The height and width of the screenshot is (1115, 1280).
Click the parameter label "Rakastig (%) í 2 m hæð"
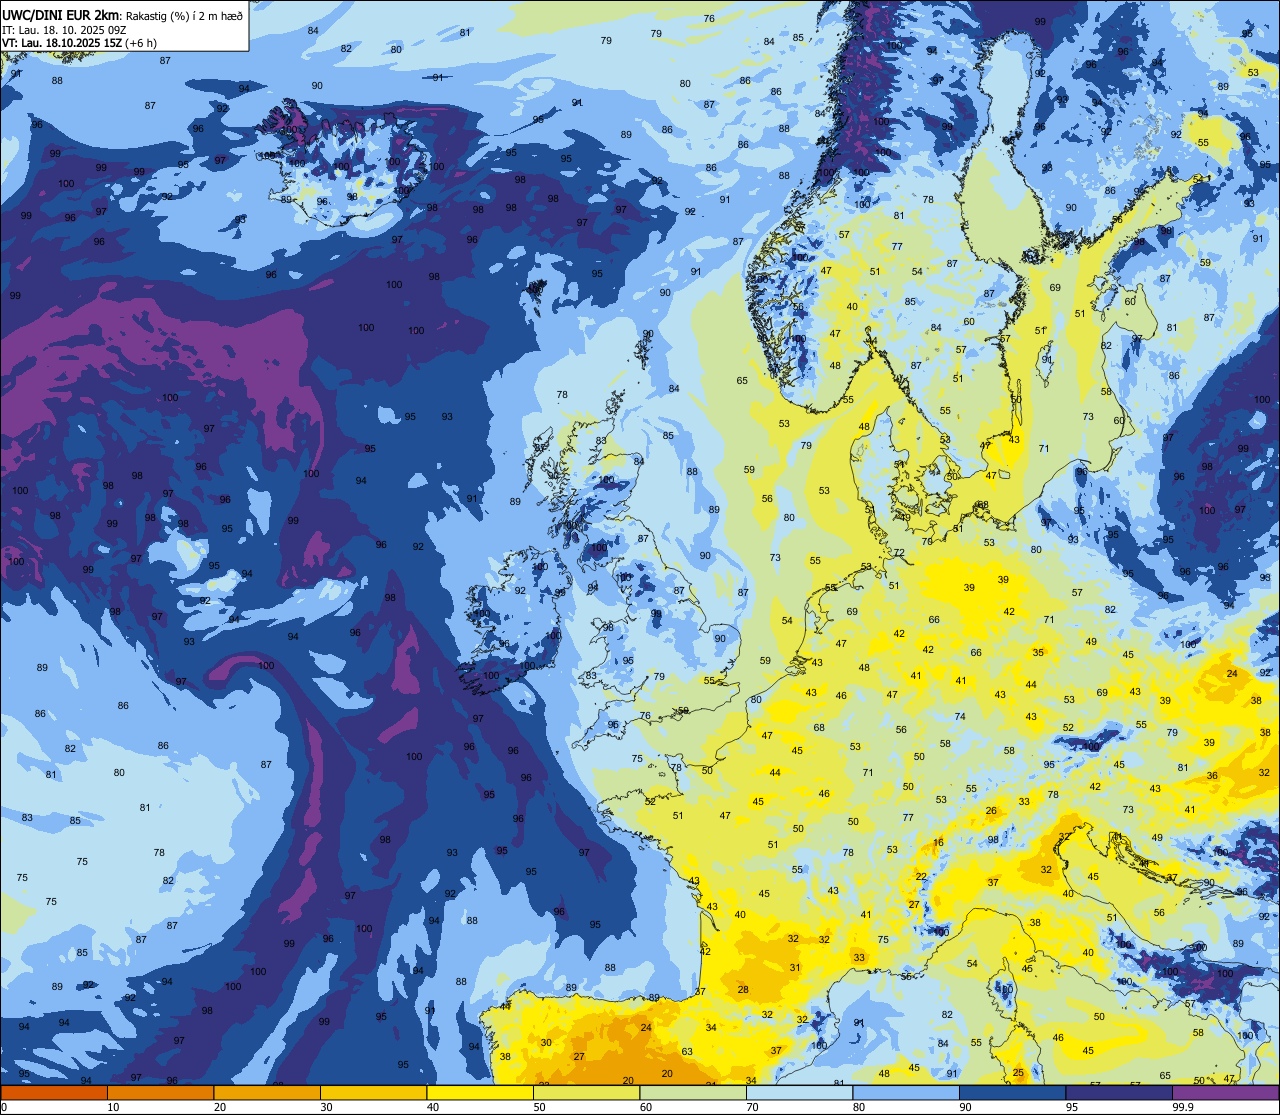pyautogui.click(x=185, y=15)
